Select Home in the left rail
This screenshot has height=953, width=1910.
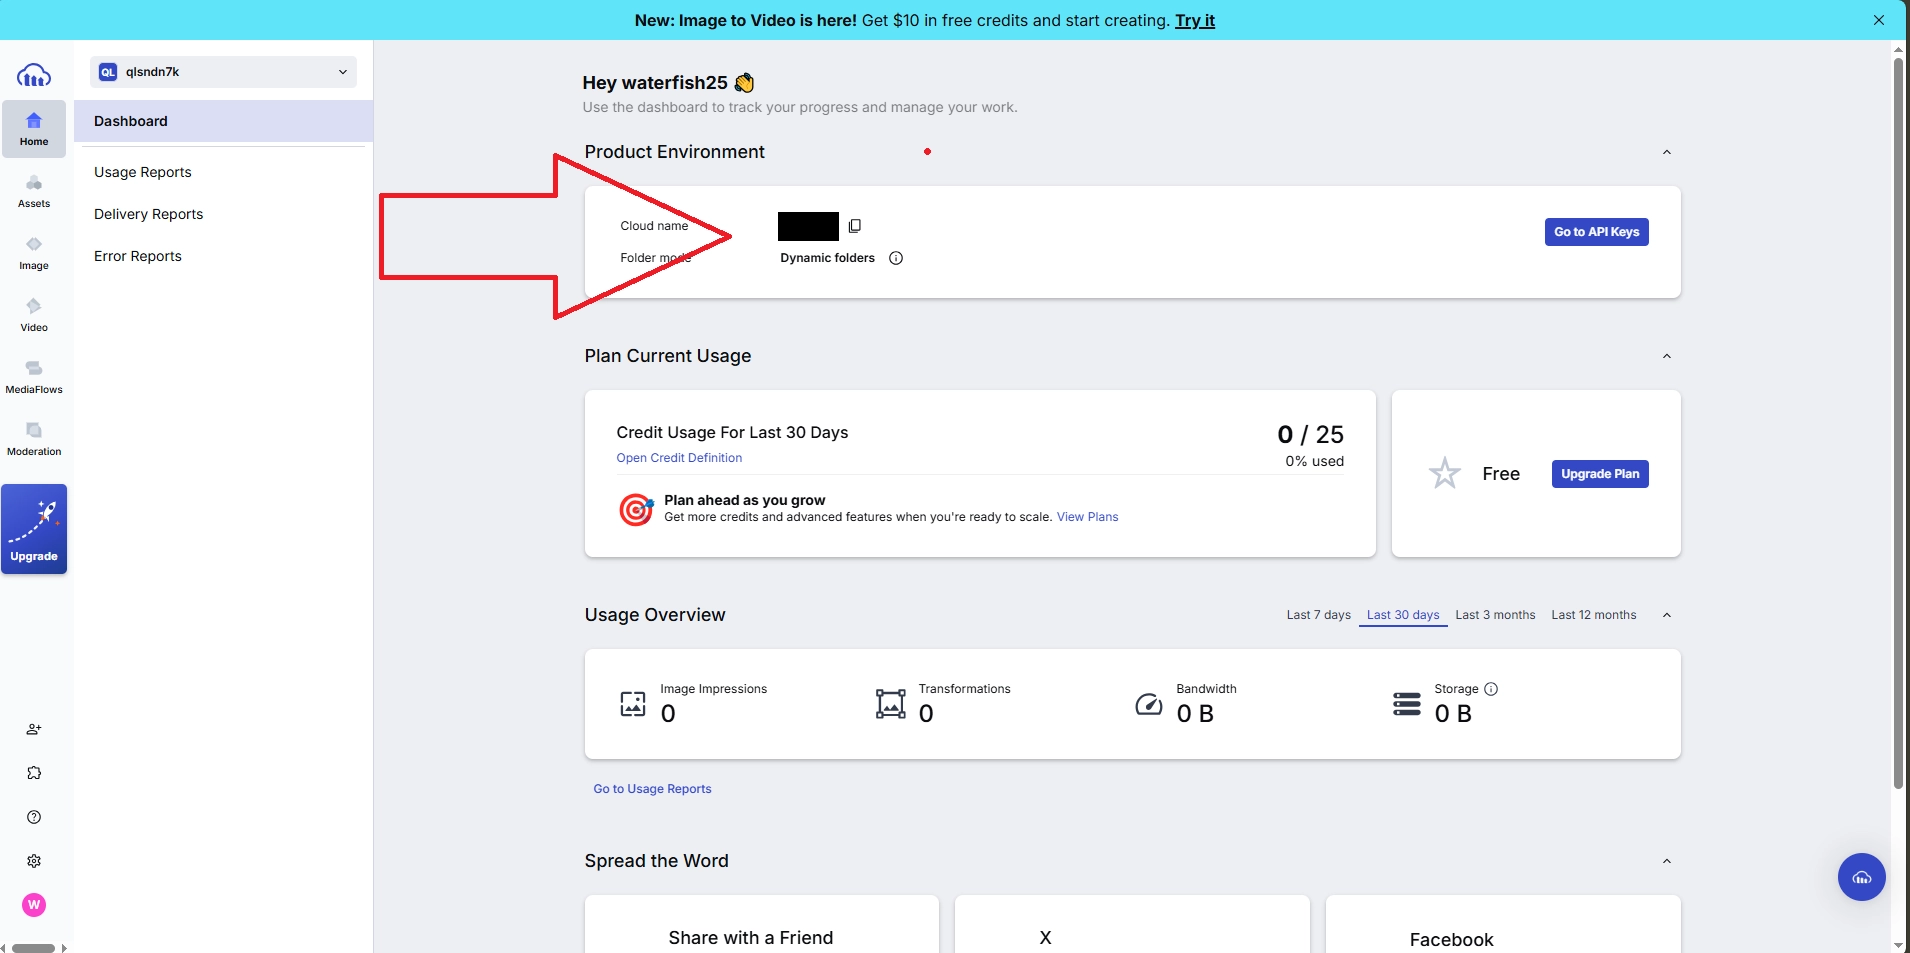tap(34, 129)
